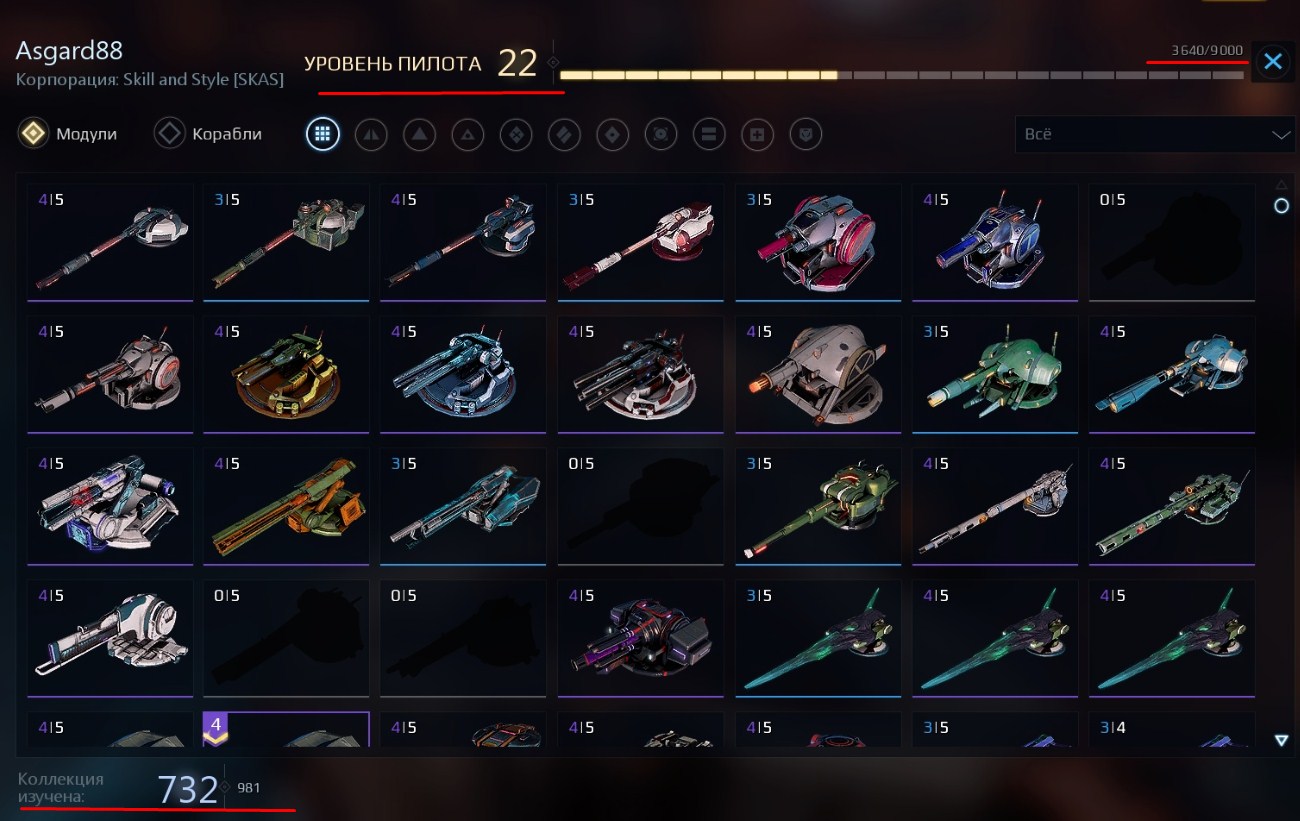This screenshot has height=821, width=1300.
Task: Open the 'Всё' filter dropdown
Action: coord(1154,134)
